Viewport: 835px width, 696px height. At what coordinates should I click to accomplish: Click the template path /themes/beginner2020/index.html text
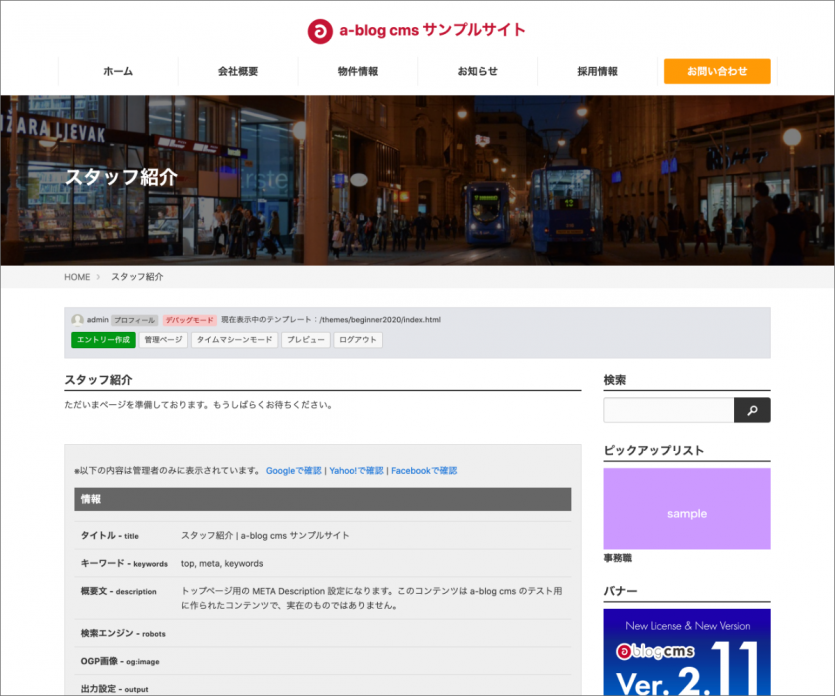pyautogui.click(x=380, y=320)
